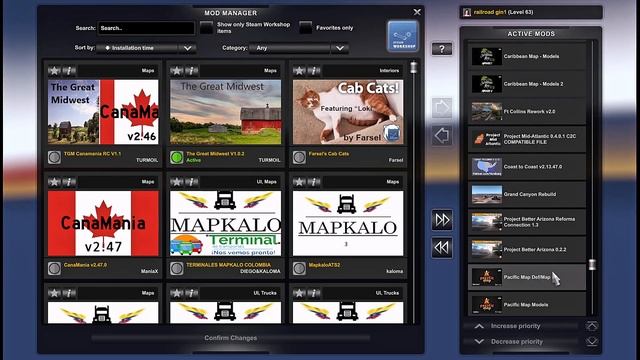Show info for Terminales Mapkalo Colombia
Screen dimensions: 640x360
coord(191,182)
